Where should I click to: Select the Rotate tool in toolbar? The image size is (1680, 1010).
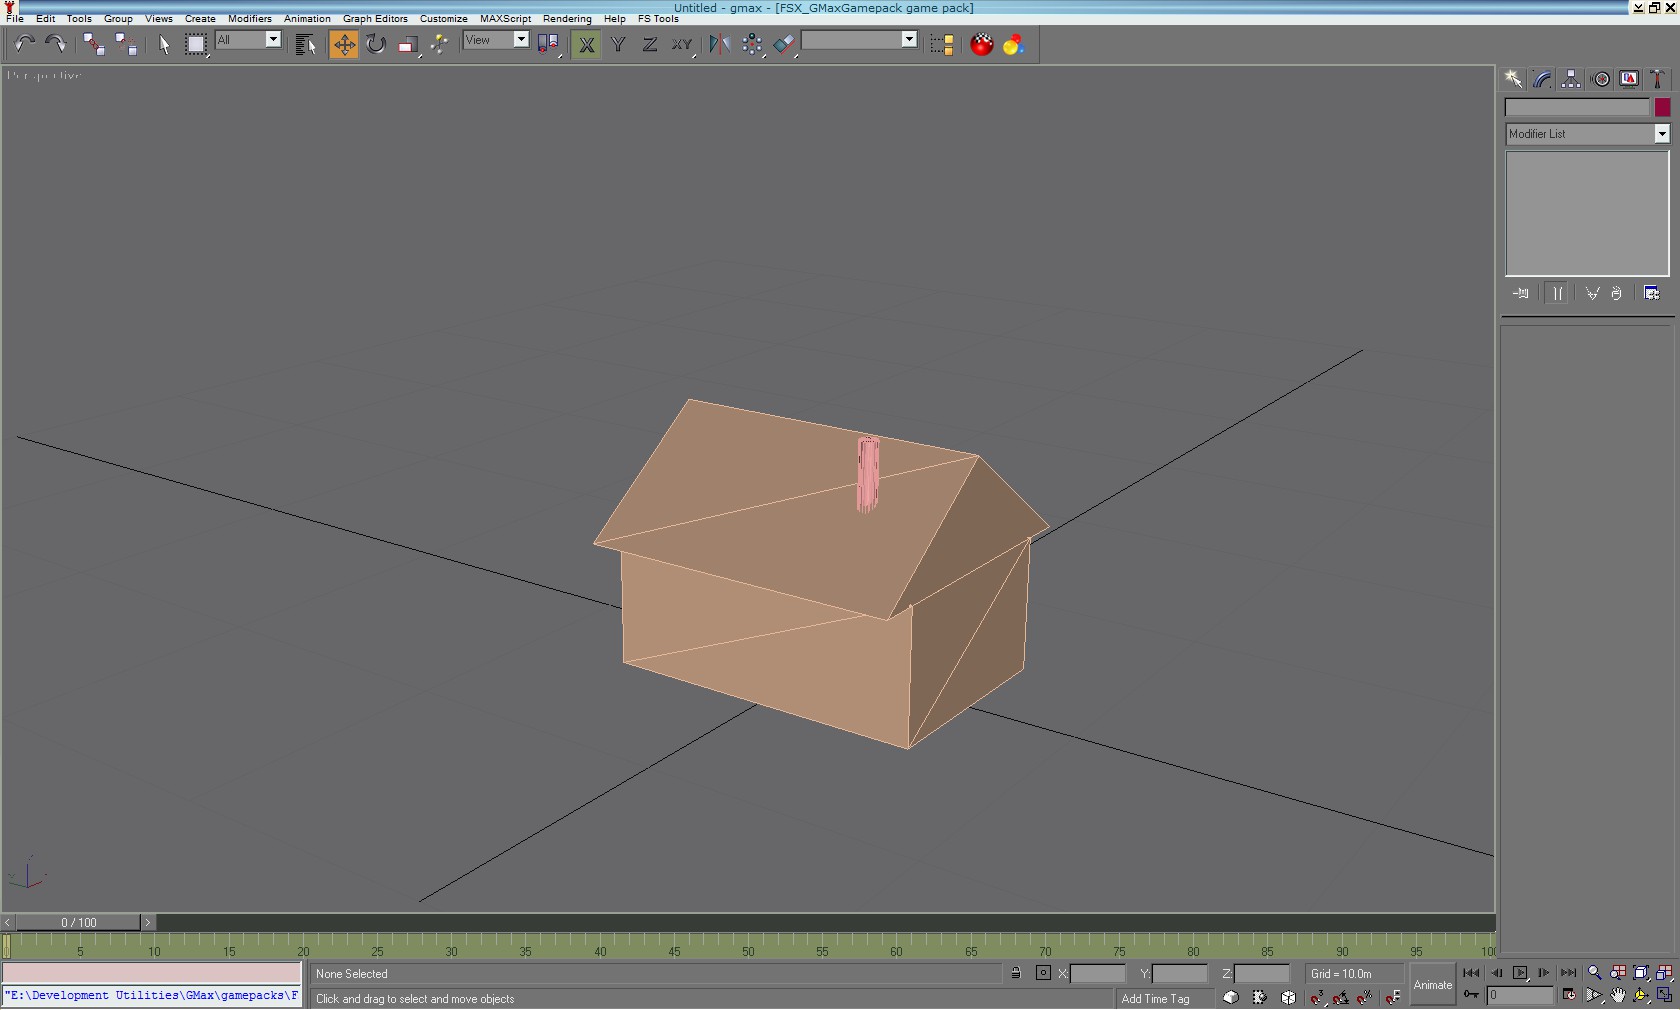[376, 44]
